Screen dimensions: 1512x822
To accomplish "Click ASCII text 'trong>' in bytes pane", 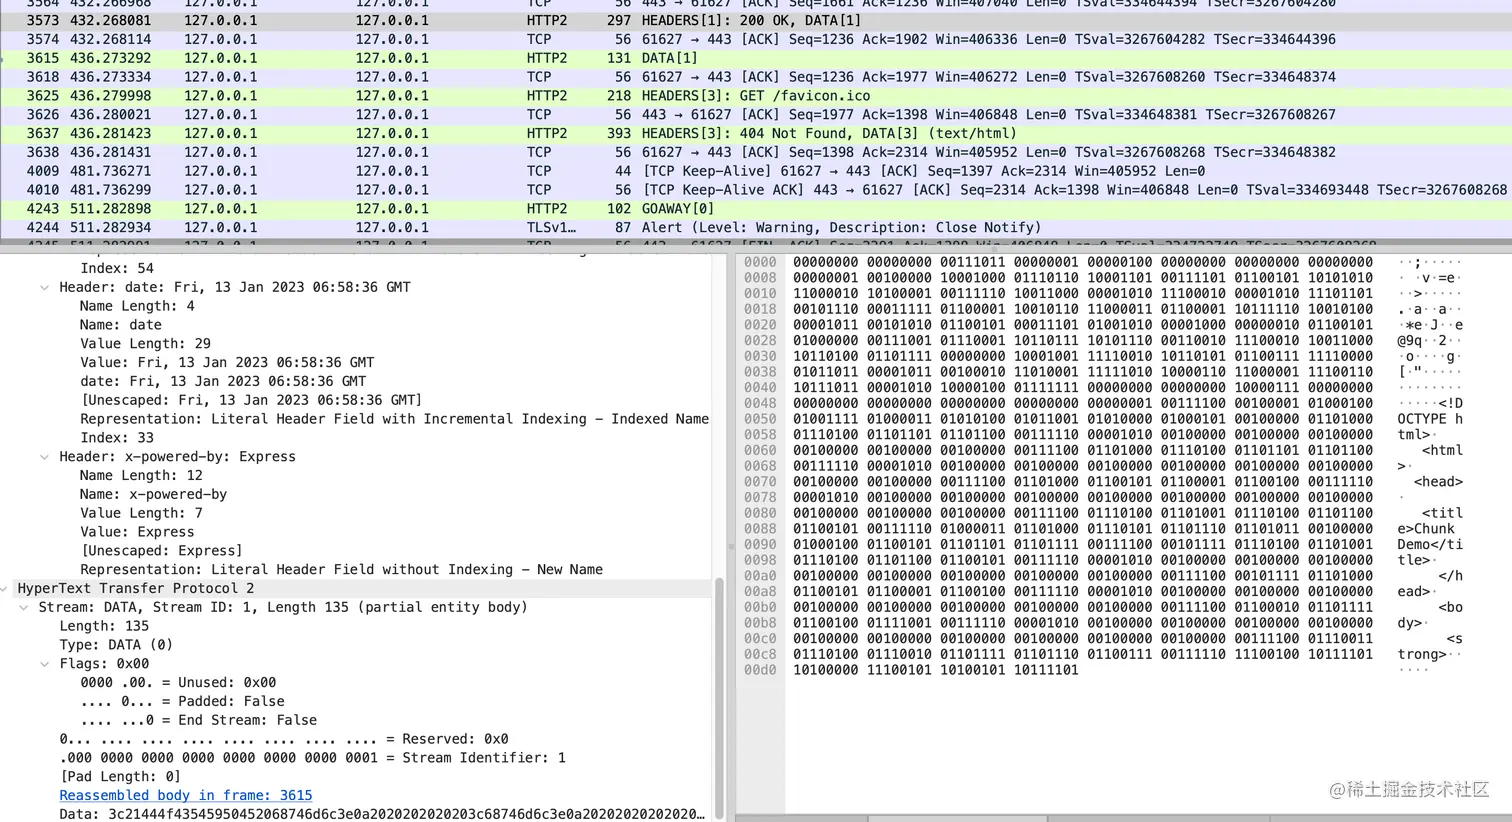I will (x=1422, y=654).
